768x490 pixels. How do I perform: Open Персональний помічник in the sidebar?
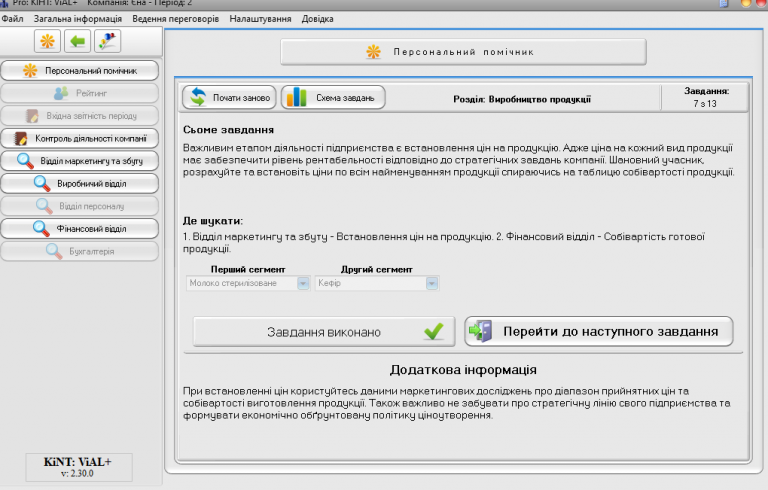80,71
